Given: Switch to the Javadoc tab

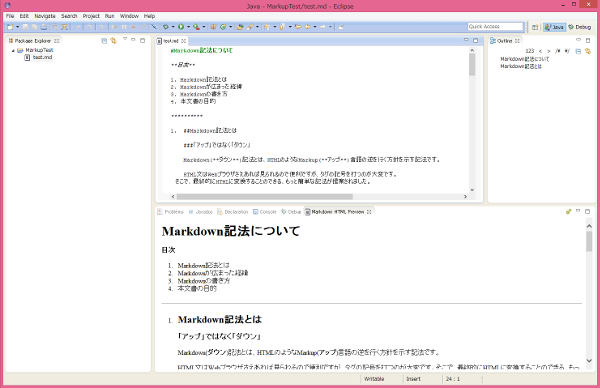Looking at the screenshot, I should (201, 212).
